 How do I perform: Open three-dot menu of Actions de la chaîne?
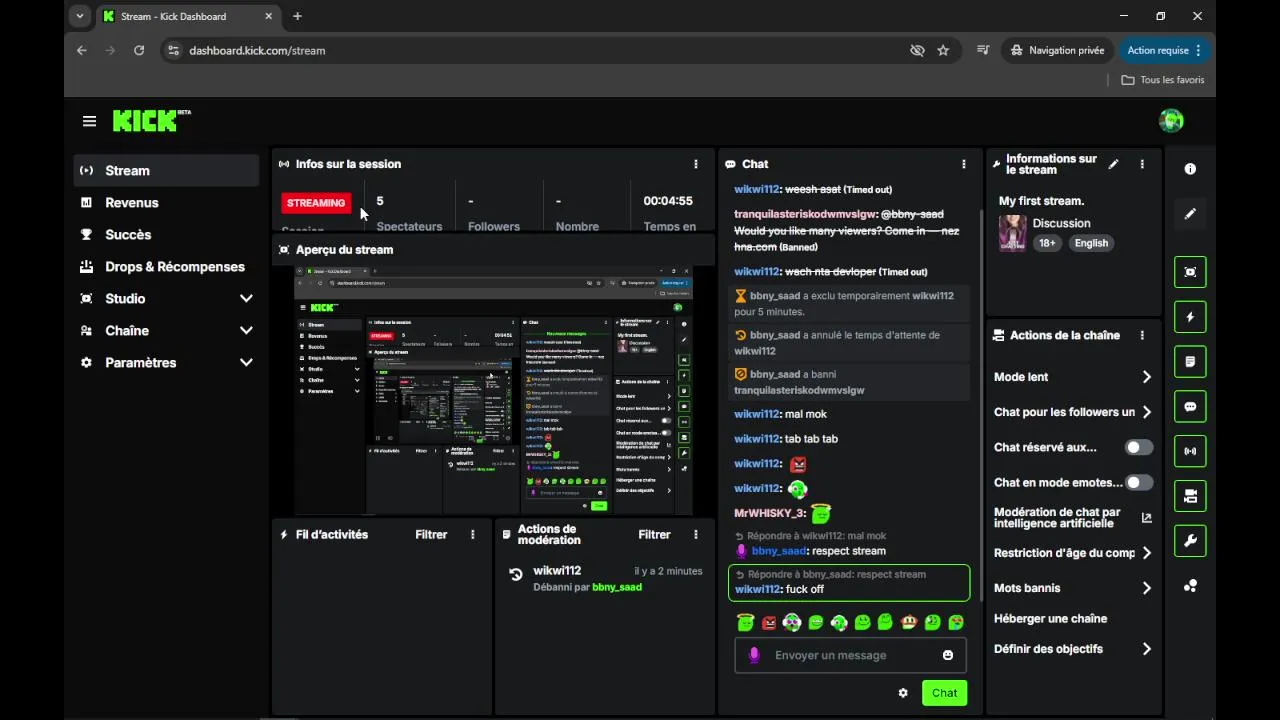click(x=1142, y=335)
